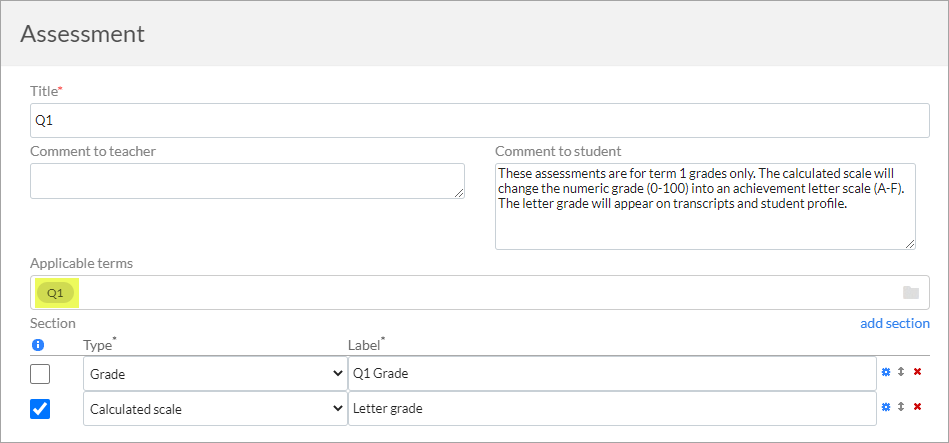This screenshot has height=443, width=949.
Task: Click the Title field containing Q1
Action: click(x=480, y=120)
